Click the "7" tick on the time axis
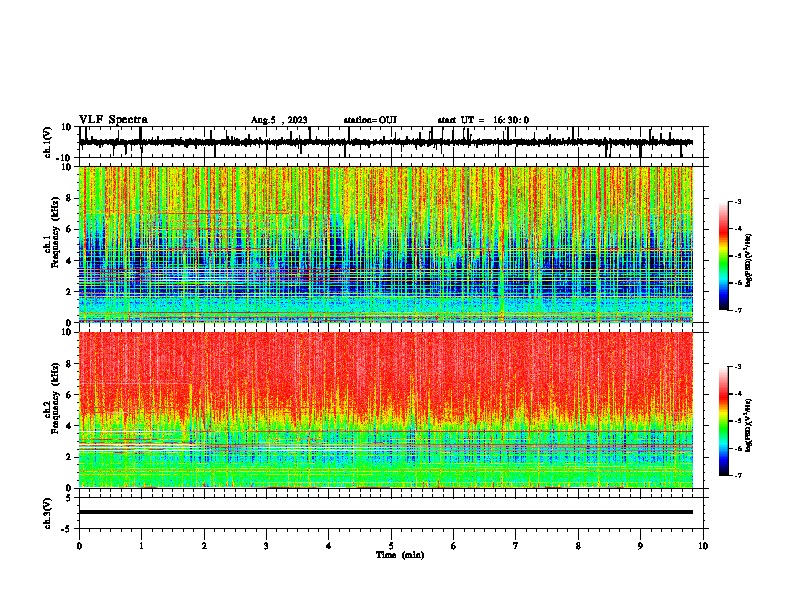 (x=516, y=546)
